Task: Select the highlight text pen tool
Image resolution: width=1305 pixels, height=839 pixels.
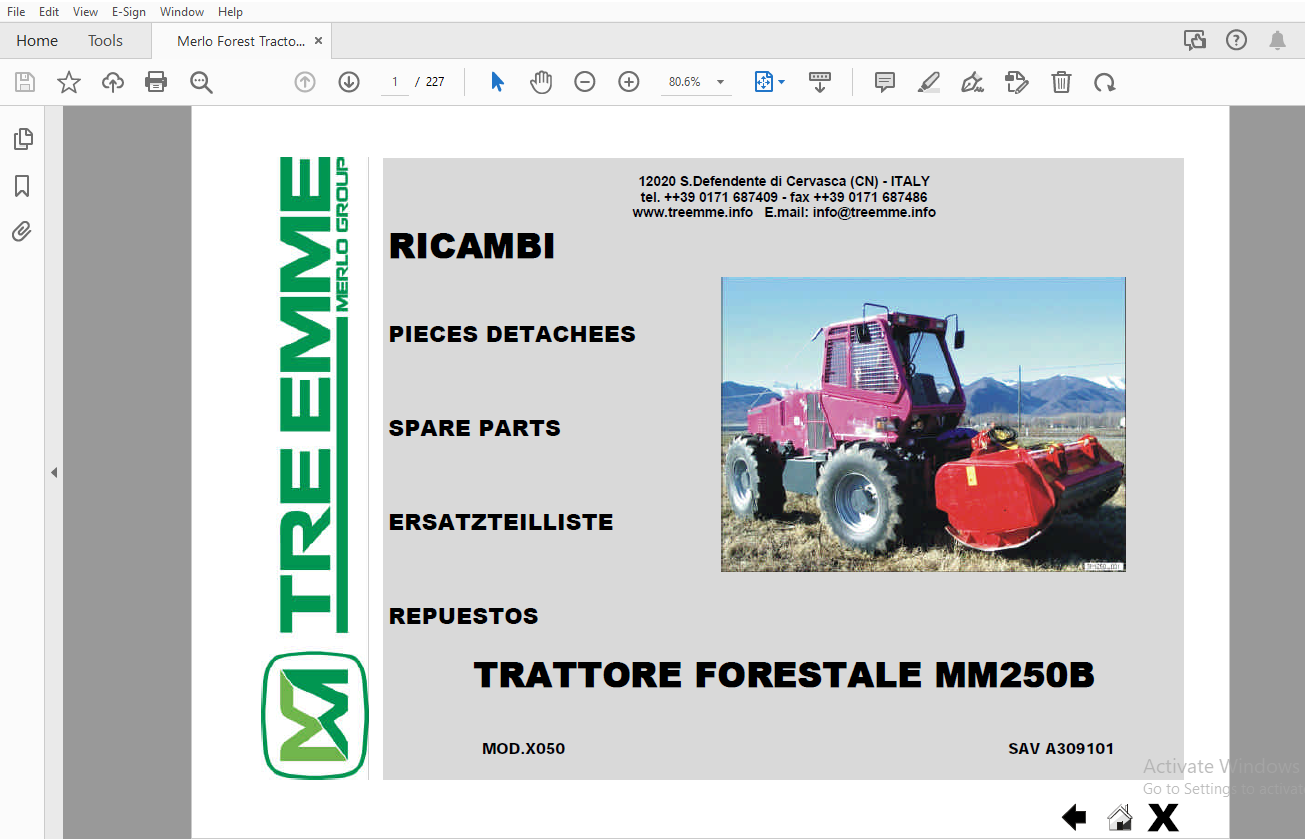Action: [929, 82]
